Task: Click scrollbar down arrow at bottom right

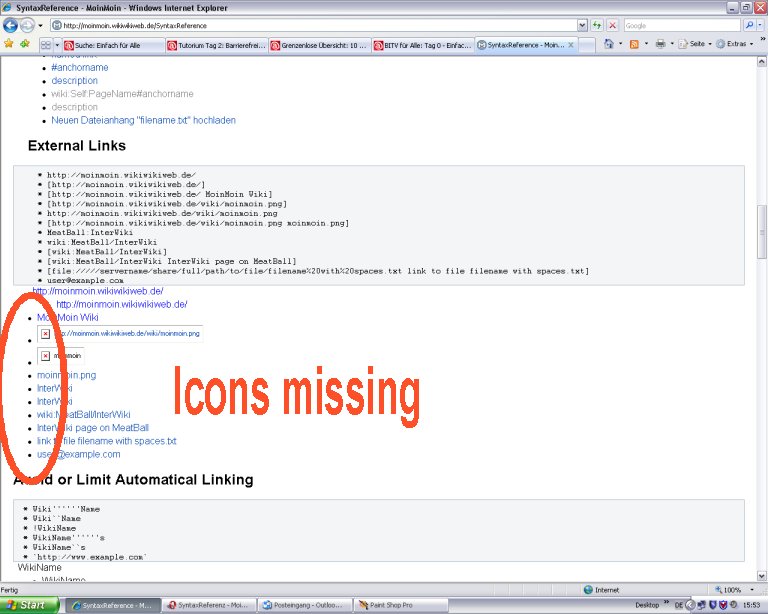Action: [x=762, y=576]
